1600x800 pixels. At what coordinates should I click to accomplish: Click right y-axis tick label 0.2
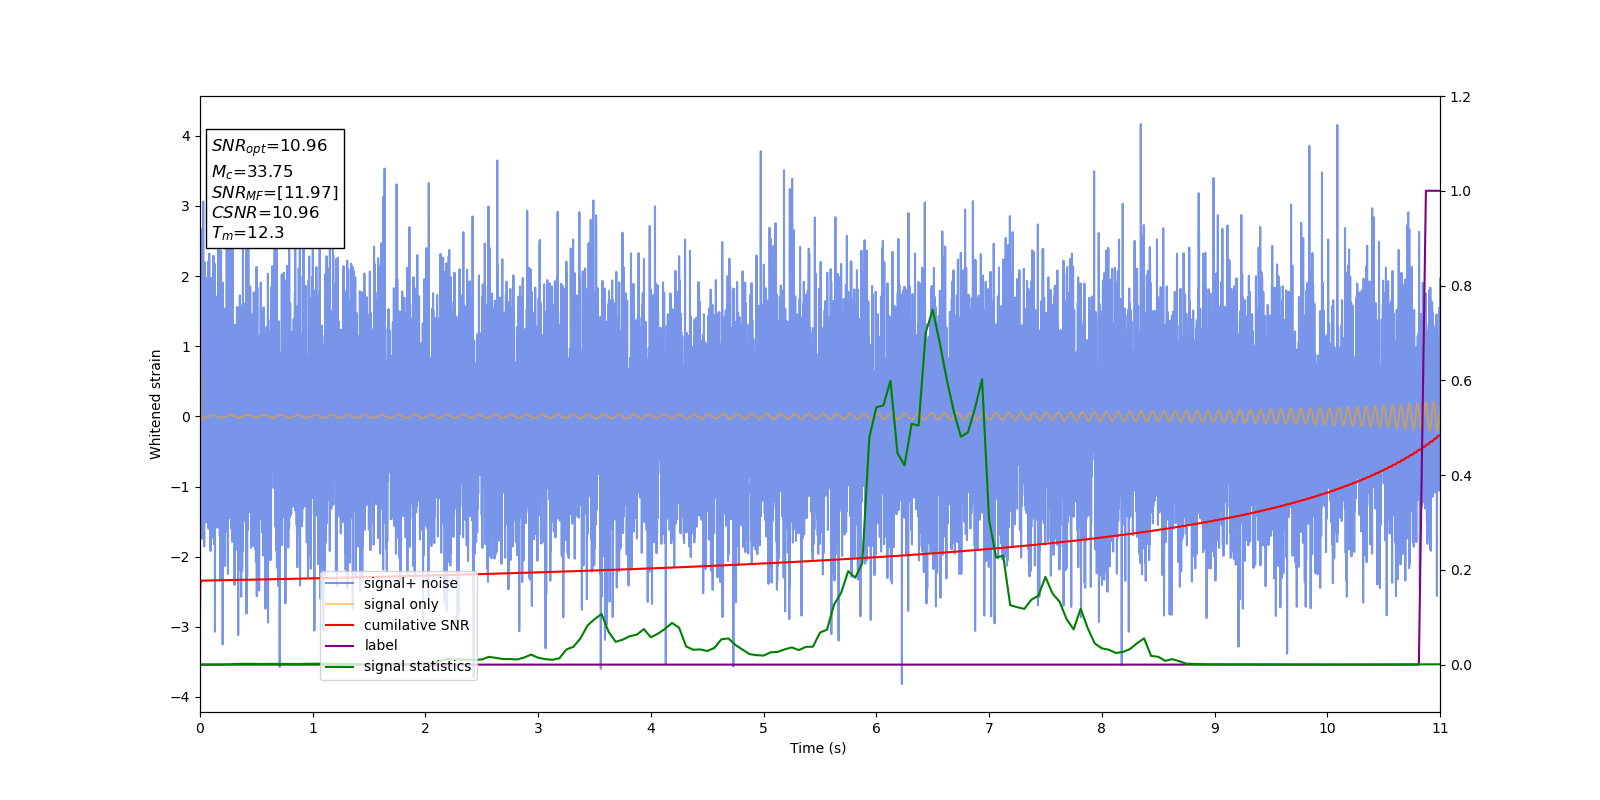click(x=1460, y=570)
